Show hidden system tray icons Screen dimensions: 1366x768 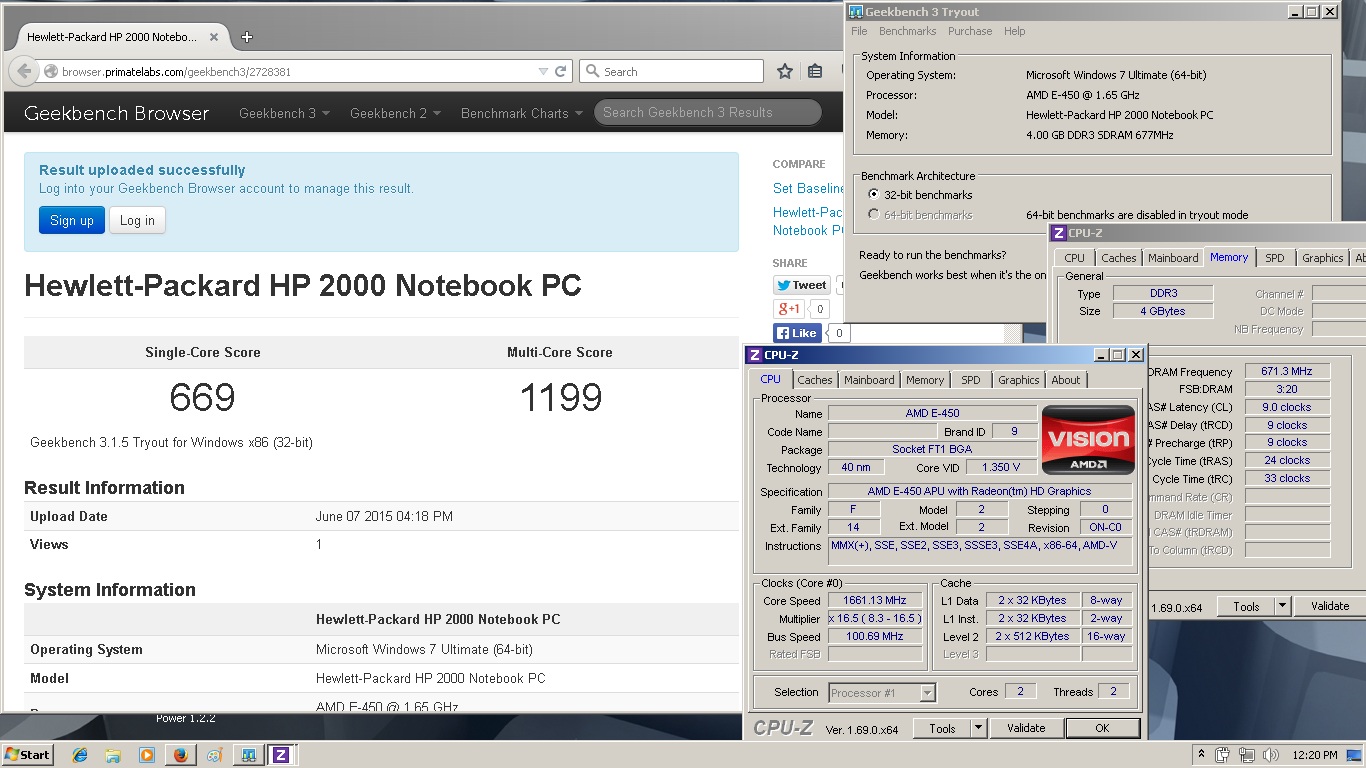[1201, 755]
